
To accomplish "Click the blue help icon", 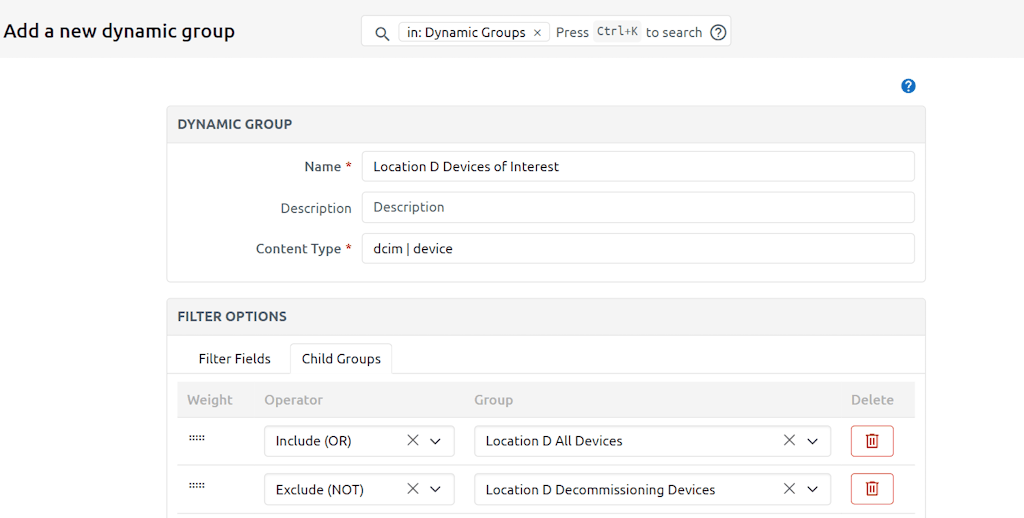I will (908, 86).
